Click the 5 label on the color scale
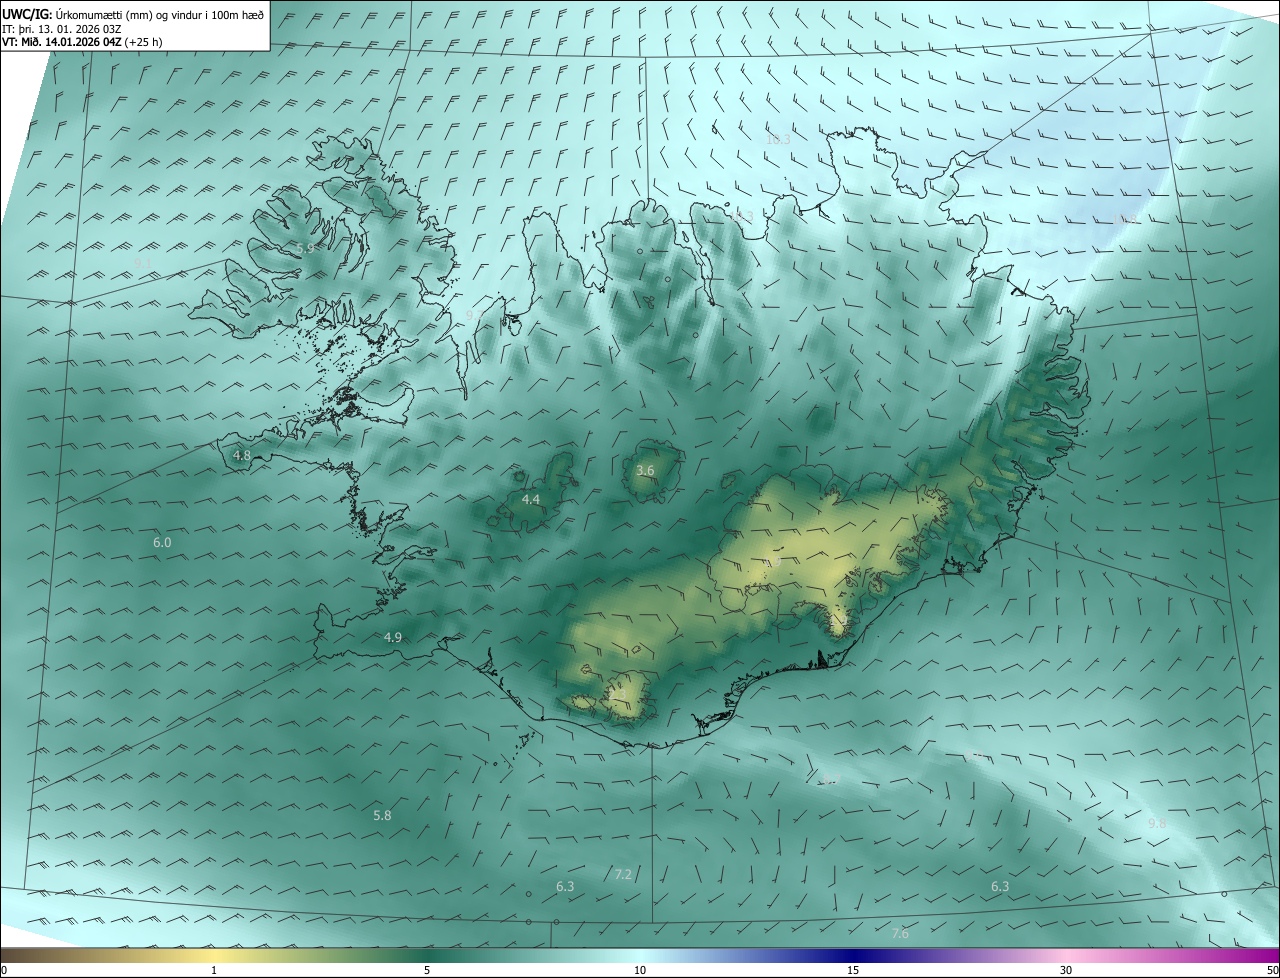 pyautogui.click(x=427, y=970)
